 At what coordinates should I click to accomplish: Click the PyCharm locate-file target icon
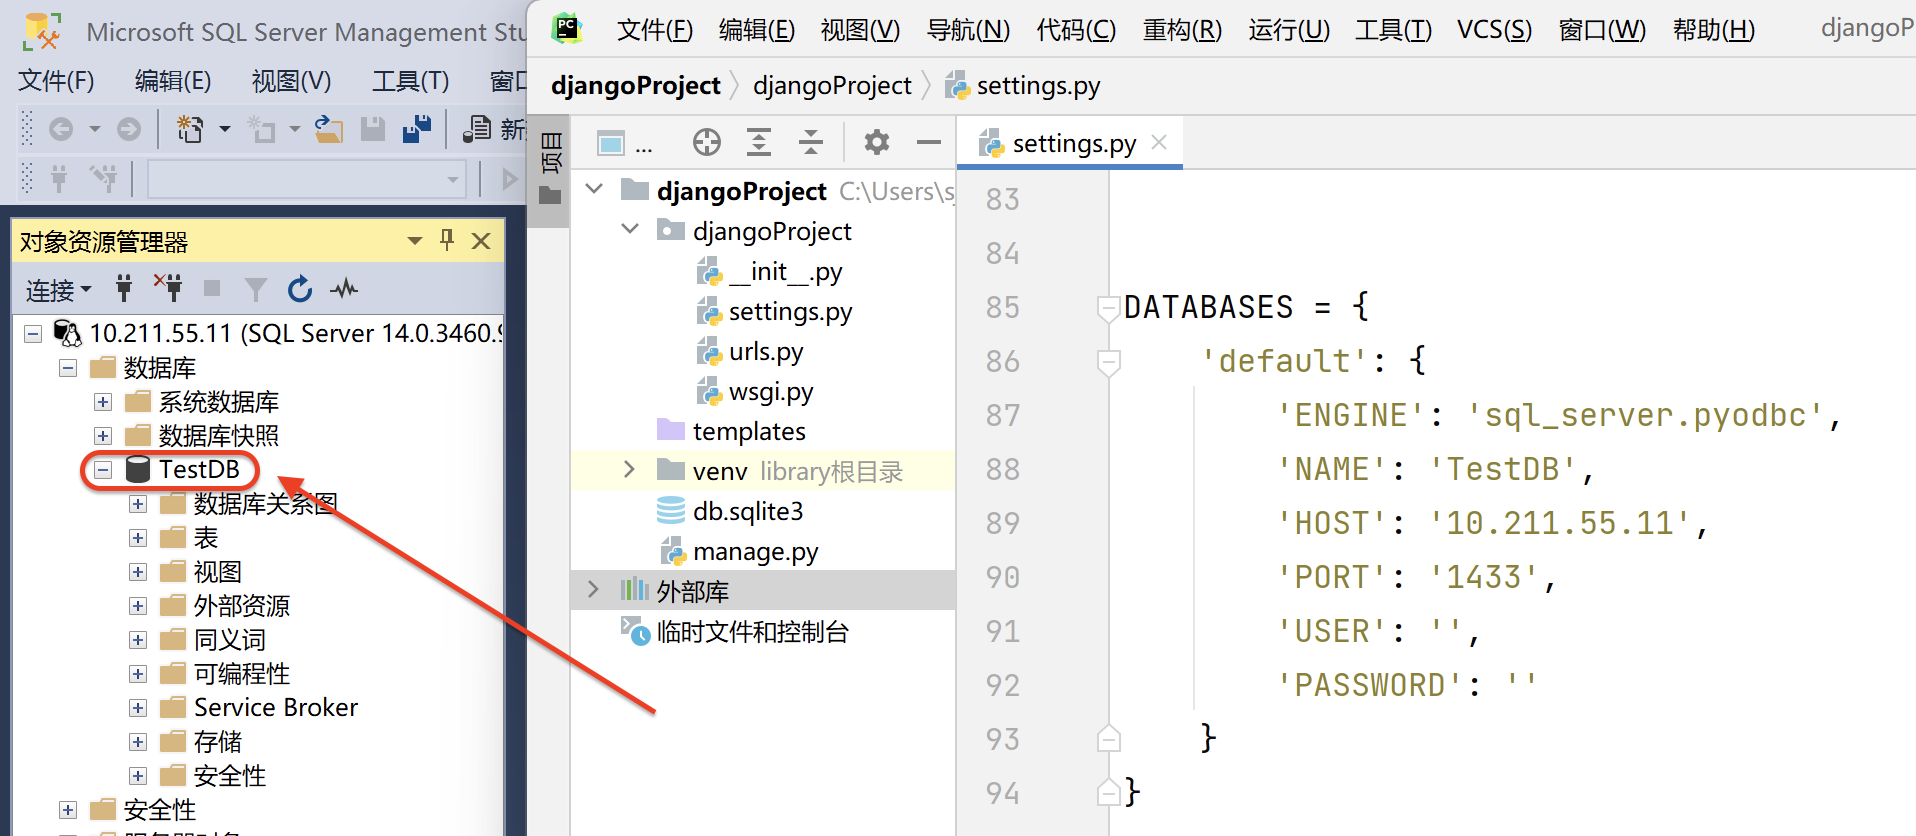[x=707, y=143]
